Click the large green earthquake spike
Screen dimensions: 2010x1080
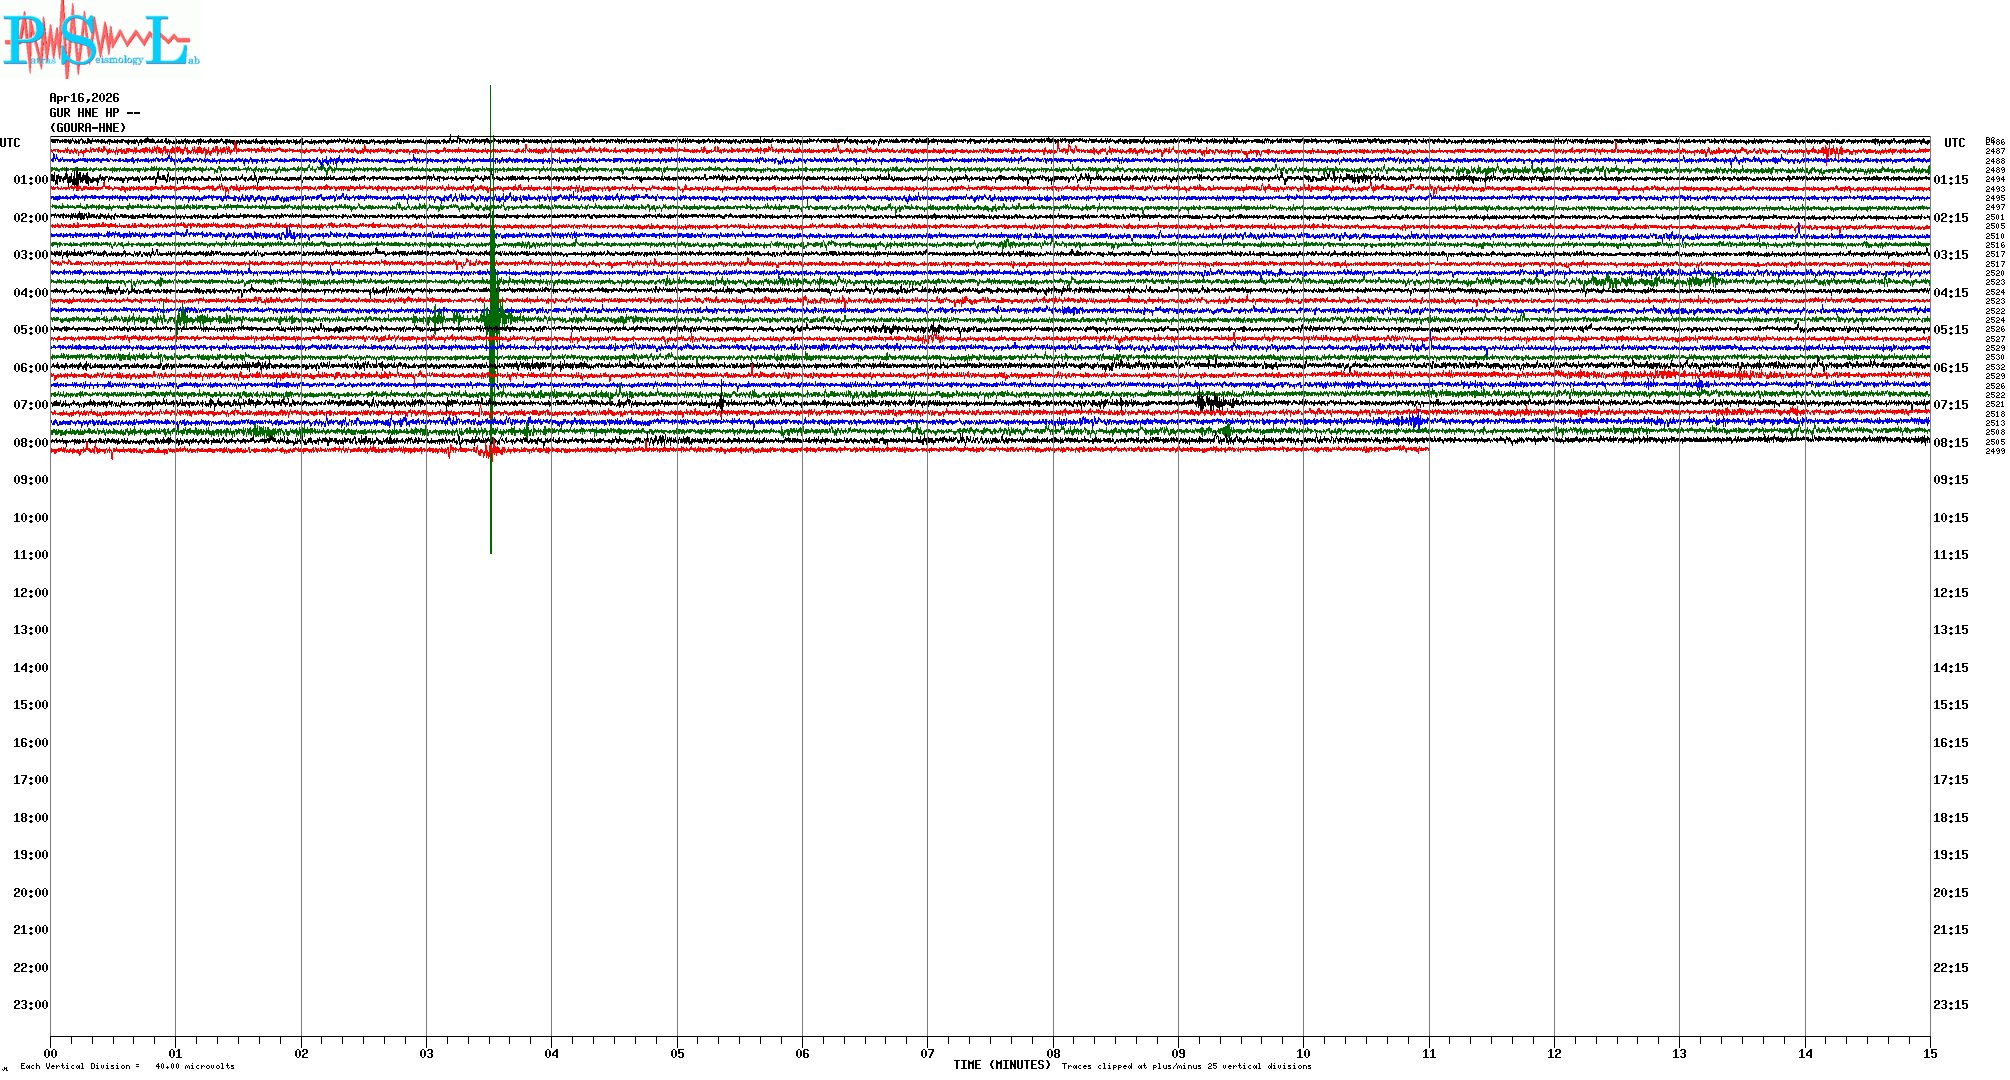(491, 320)
